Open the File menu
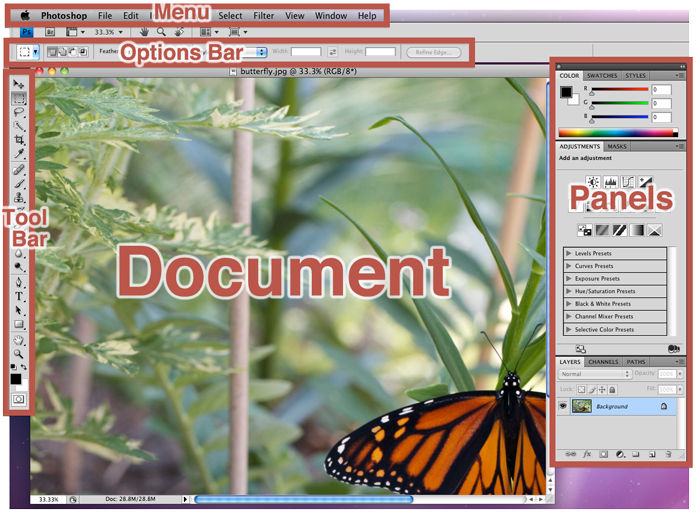This screenshot has height=518, width=698. coord(105,16)
